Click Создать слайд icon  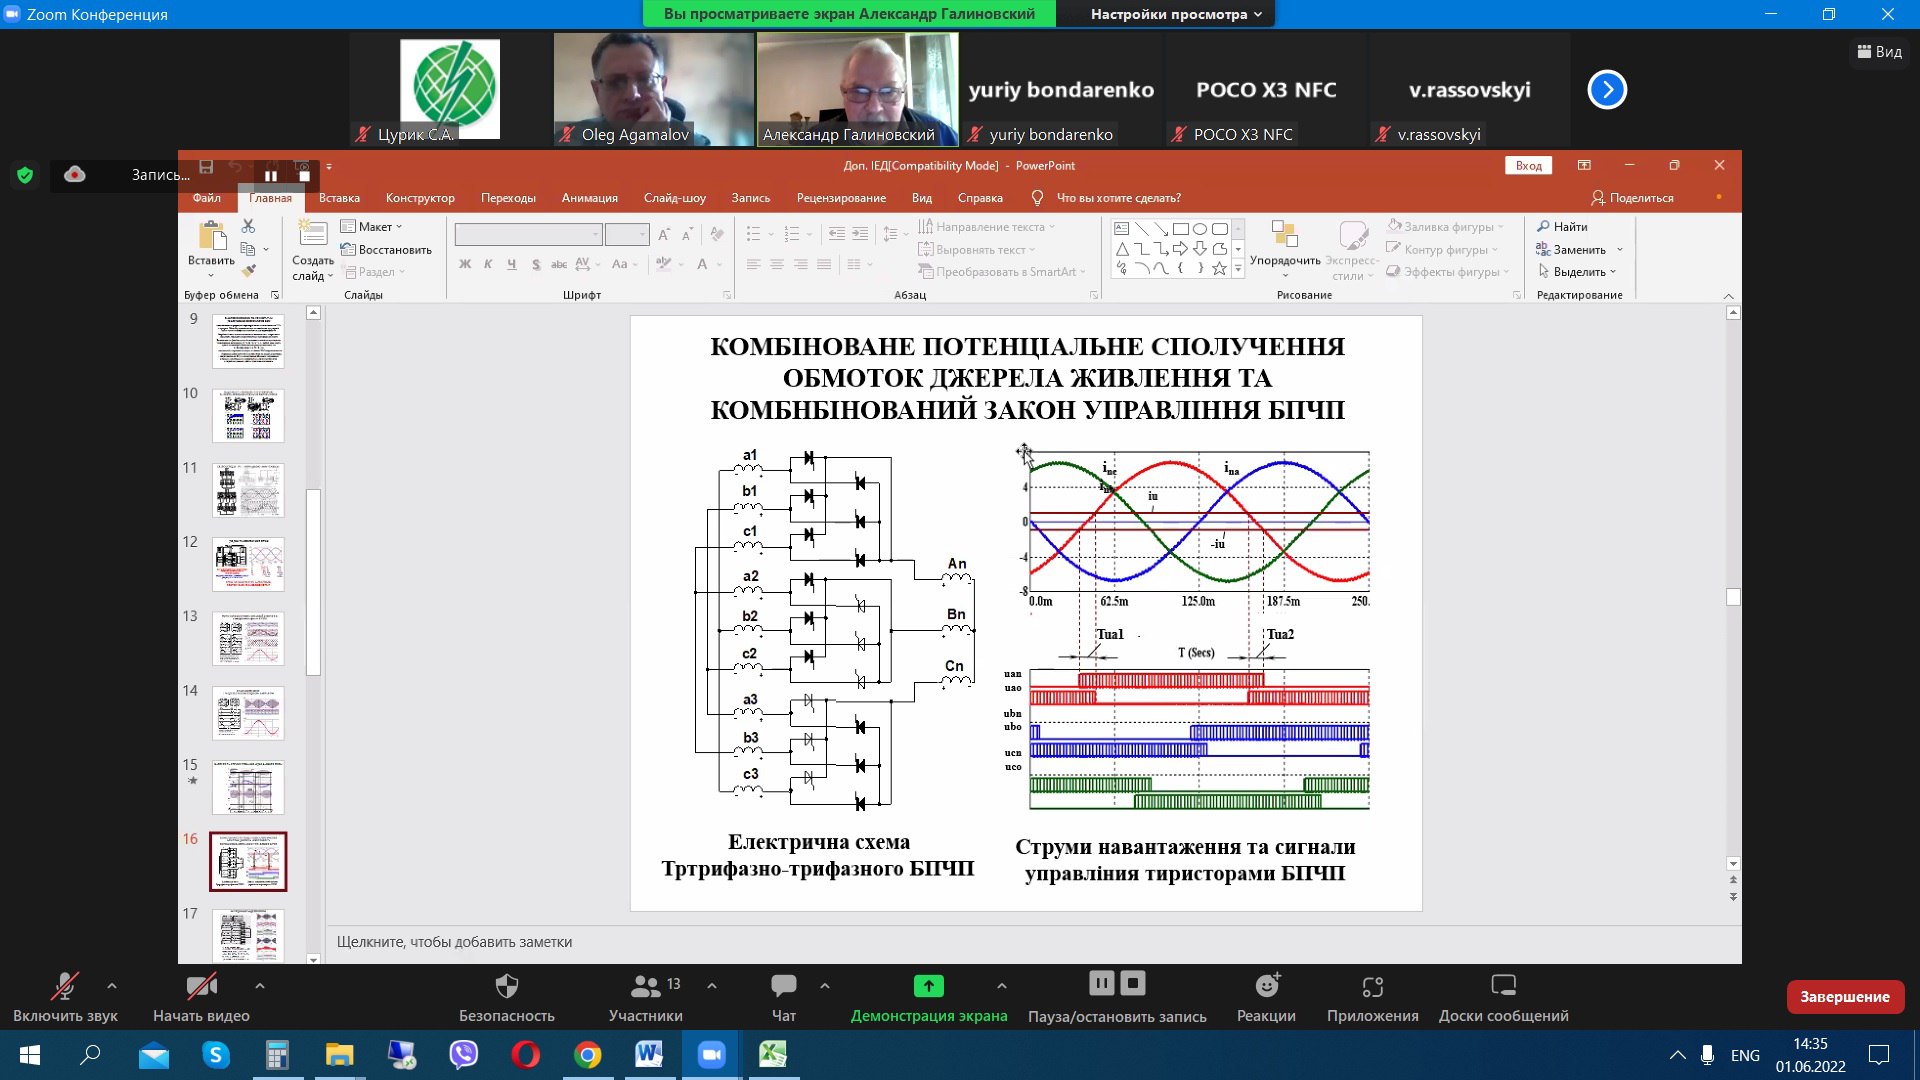click(313, 234)
